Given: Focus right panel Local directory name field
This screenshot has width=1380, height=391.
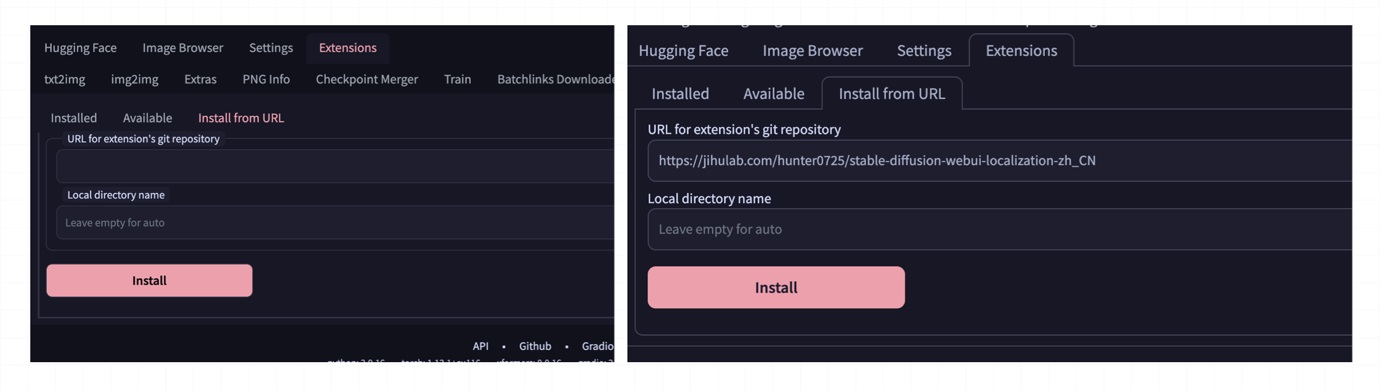Looking at the screenshot, I should pos(1000,229).
